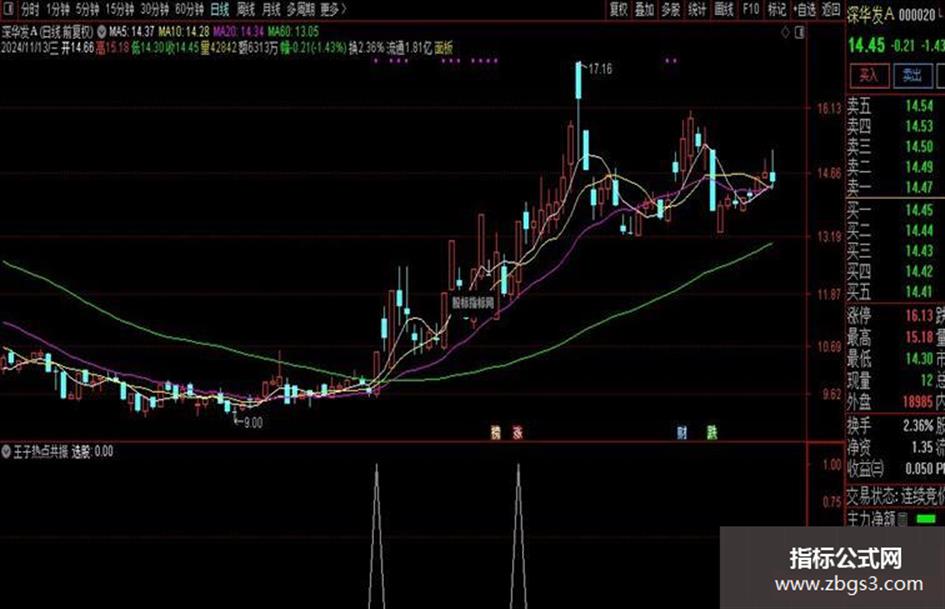
Task: Click the MA60: 13.05 legend value
Action: (294, 31)
